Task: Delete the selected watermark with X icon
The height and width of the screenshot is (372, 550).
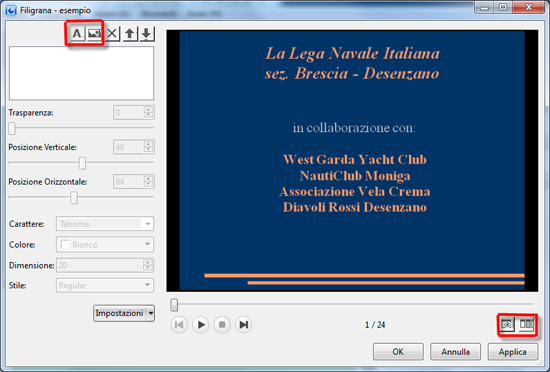Action: click(x=112, y=34)
